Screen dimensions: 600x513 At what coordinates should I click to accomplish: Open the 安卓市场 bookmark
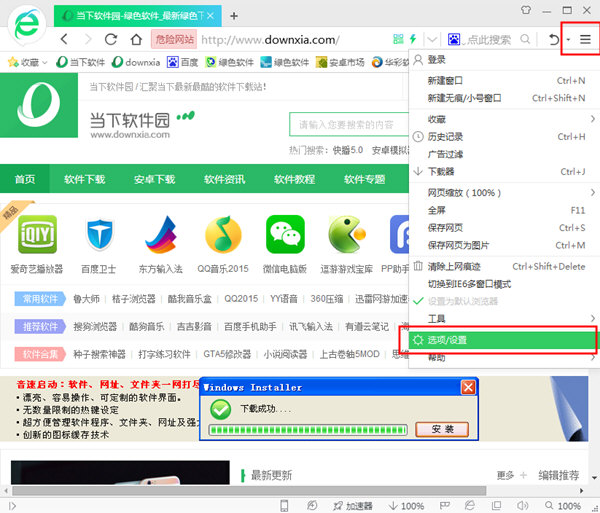(x=340, y=62)
